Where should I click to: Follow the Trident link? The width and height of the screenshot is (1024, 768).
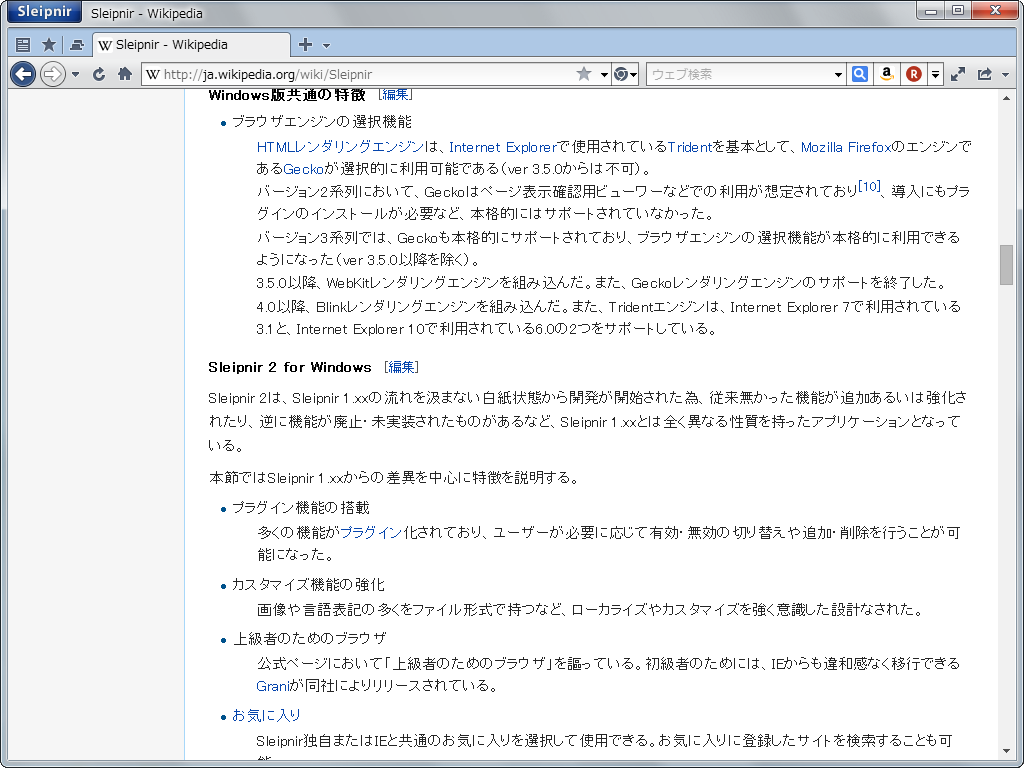[690, 148]
